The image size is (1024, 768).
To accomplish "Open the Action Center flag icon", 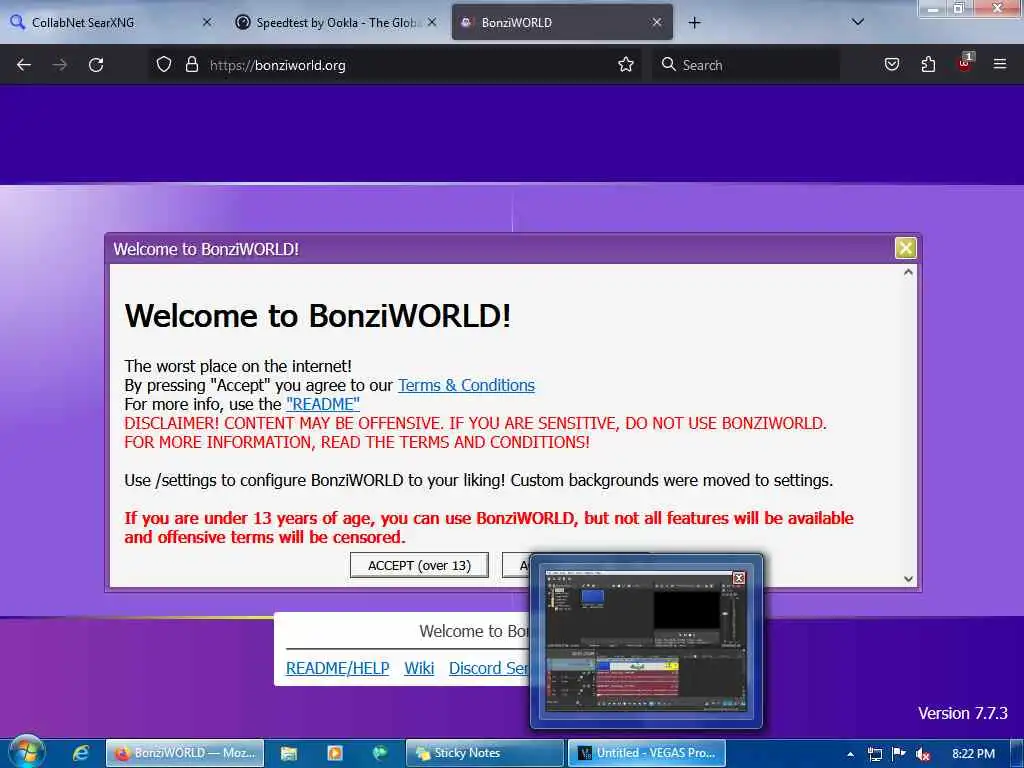I will [899, 754].
